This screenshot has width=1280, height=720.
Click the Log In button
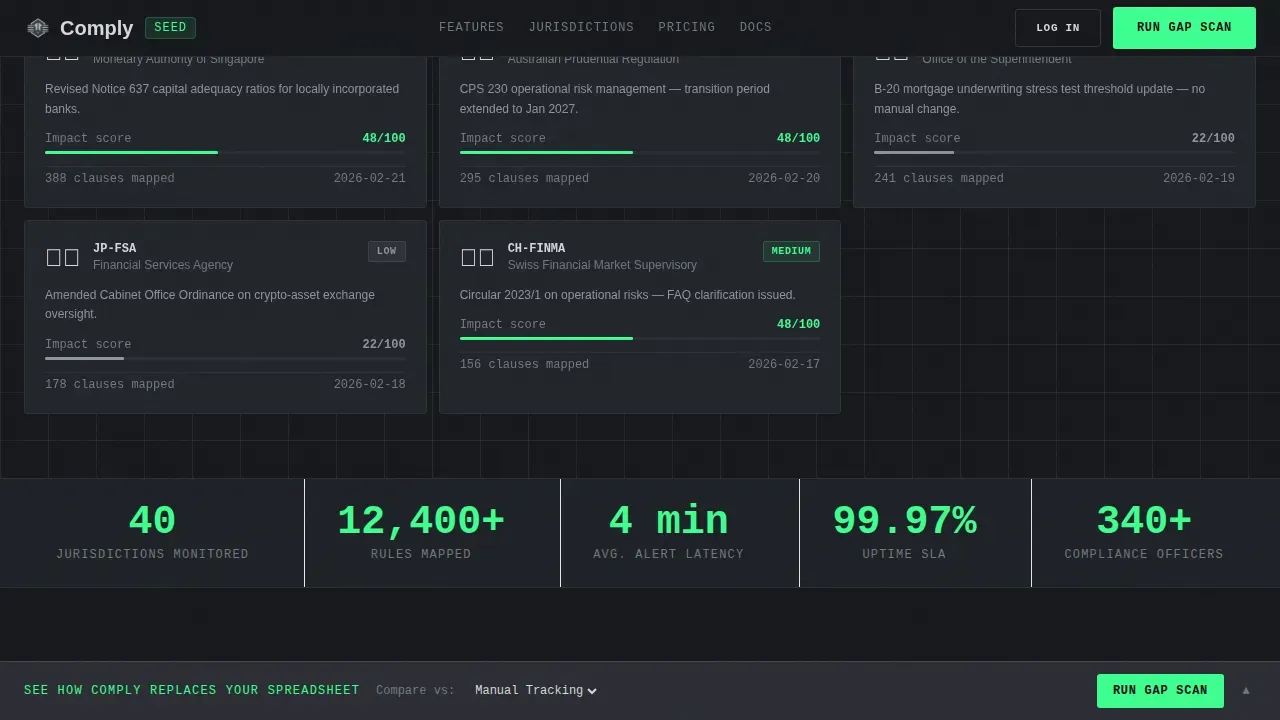(x=1058, y=28)
